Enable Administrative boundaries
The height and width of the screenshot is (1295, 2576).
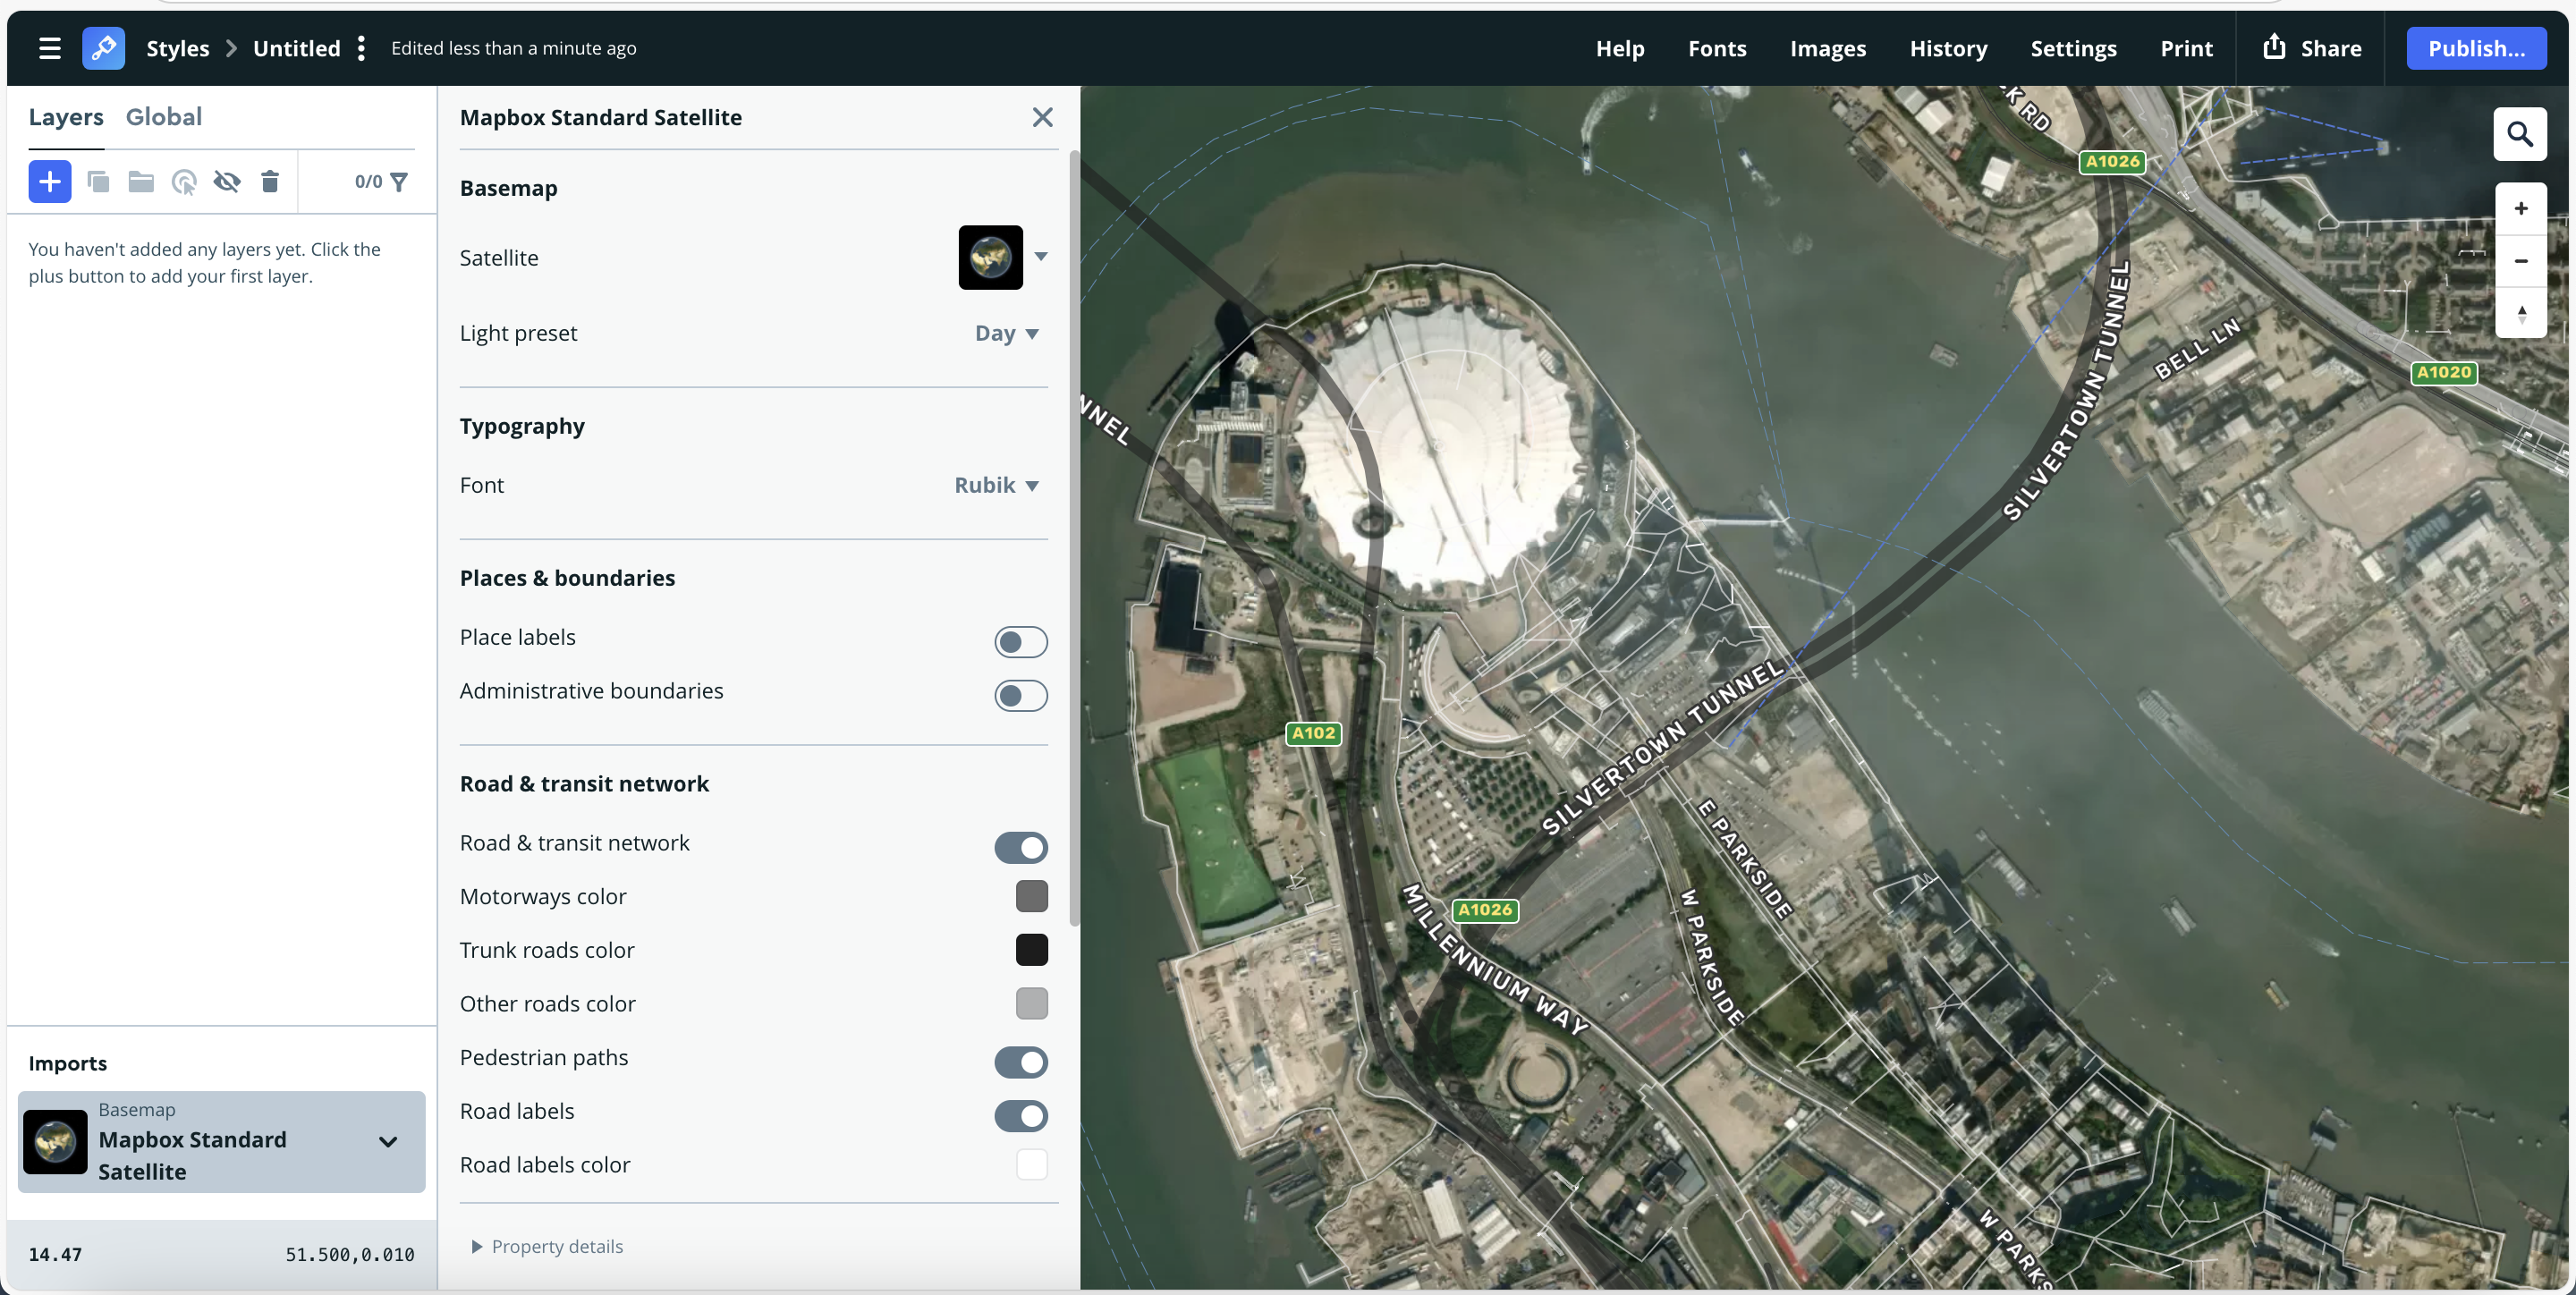tap(1021, 696)
